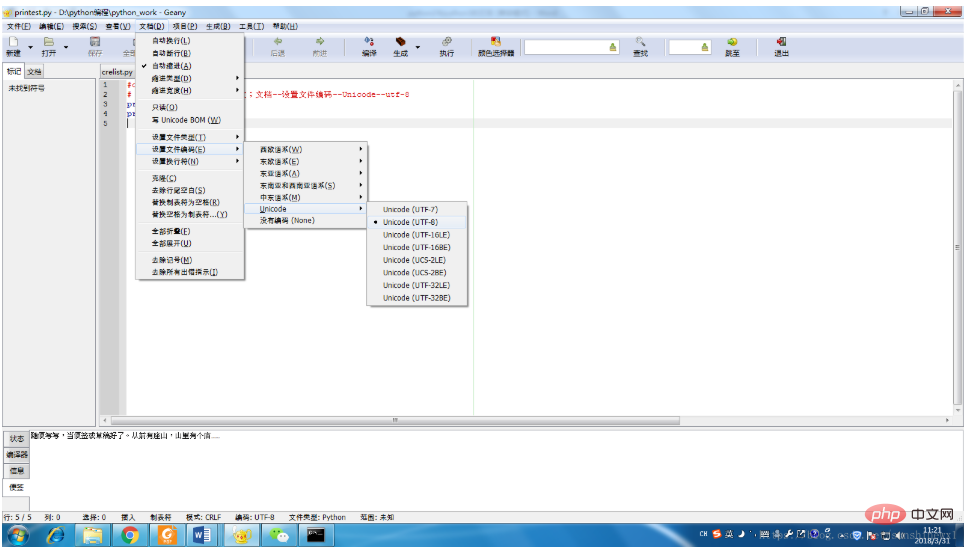Open Google Chrome from the taskbar
This screenshot has width=964, height=547.
click(x=129, y=535)
